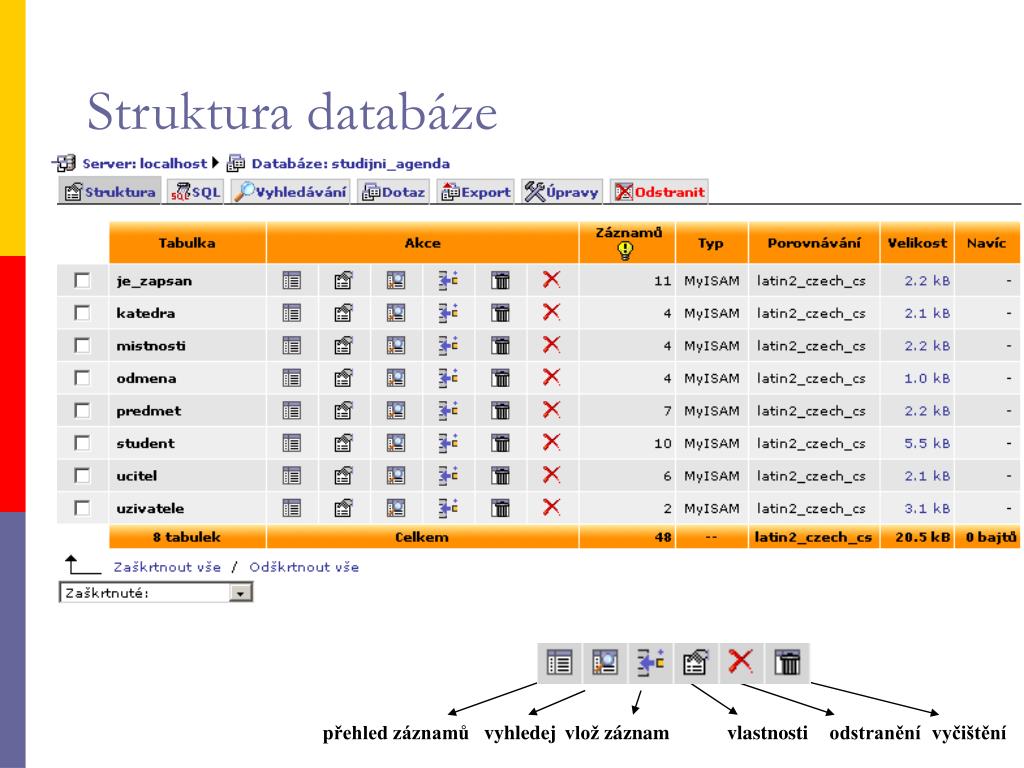This screenshot has height=768, width=1024.
Task: Click the 'Tabulka' column header
Action: 187,243
